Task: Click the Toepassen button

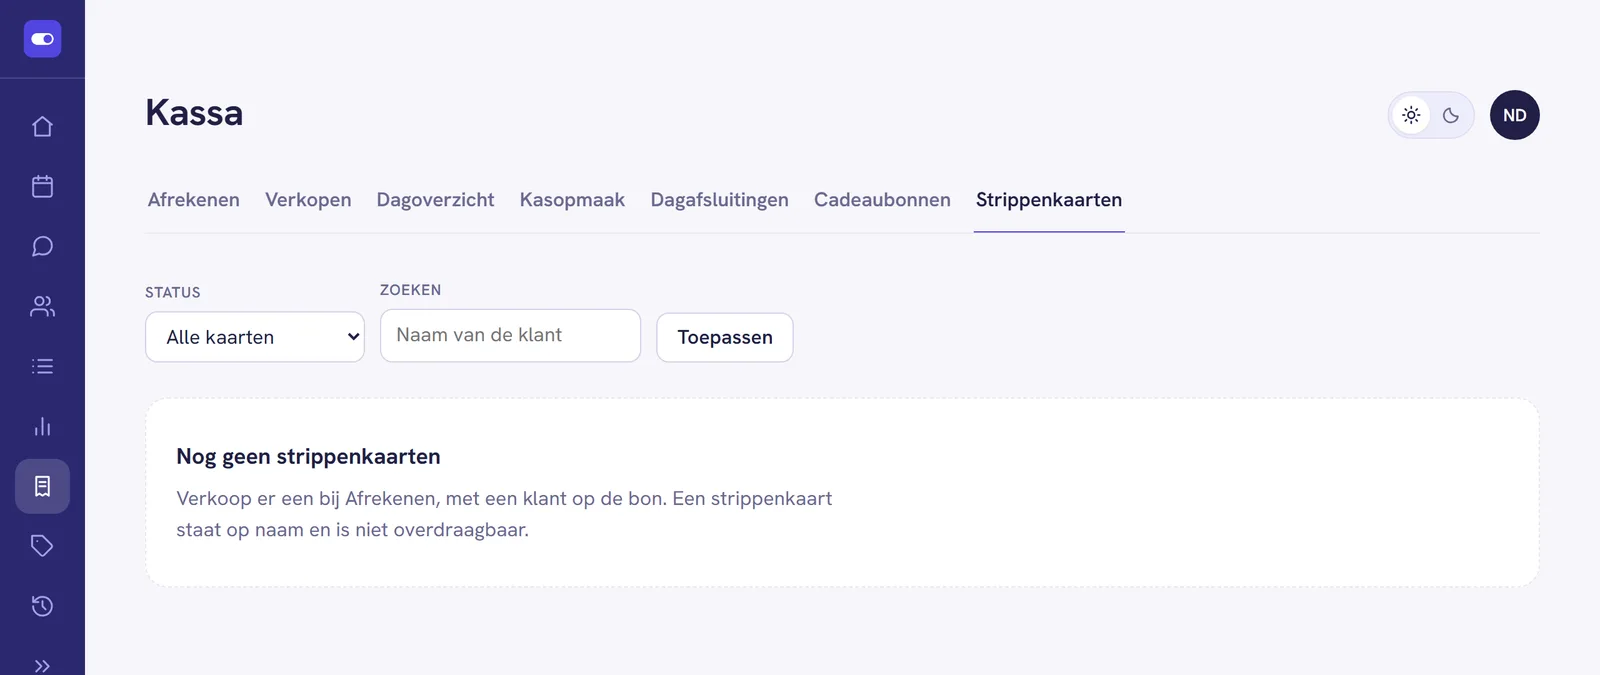Action: click(x=725, y=337)
